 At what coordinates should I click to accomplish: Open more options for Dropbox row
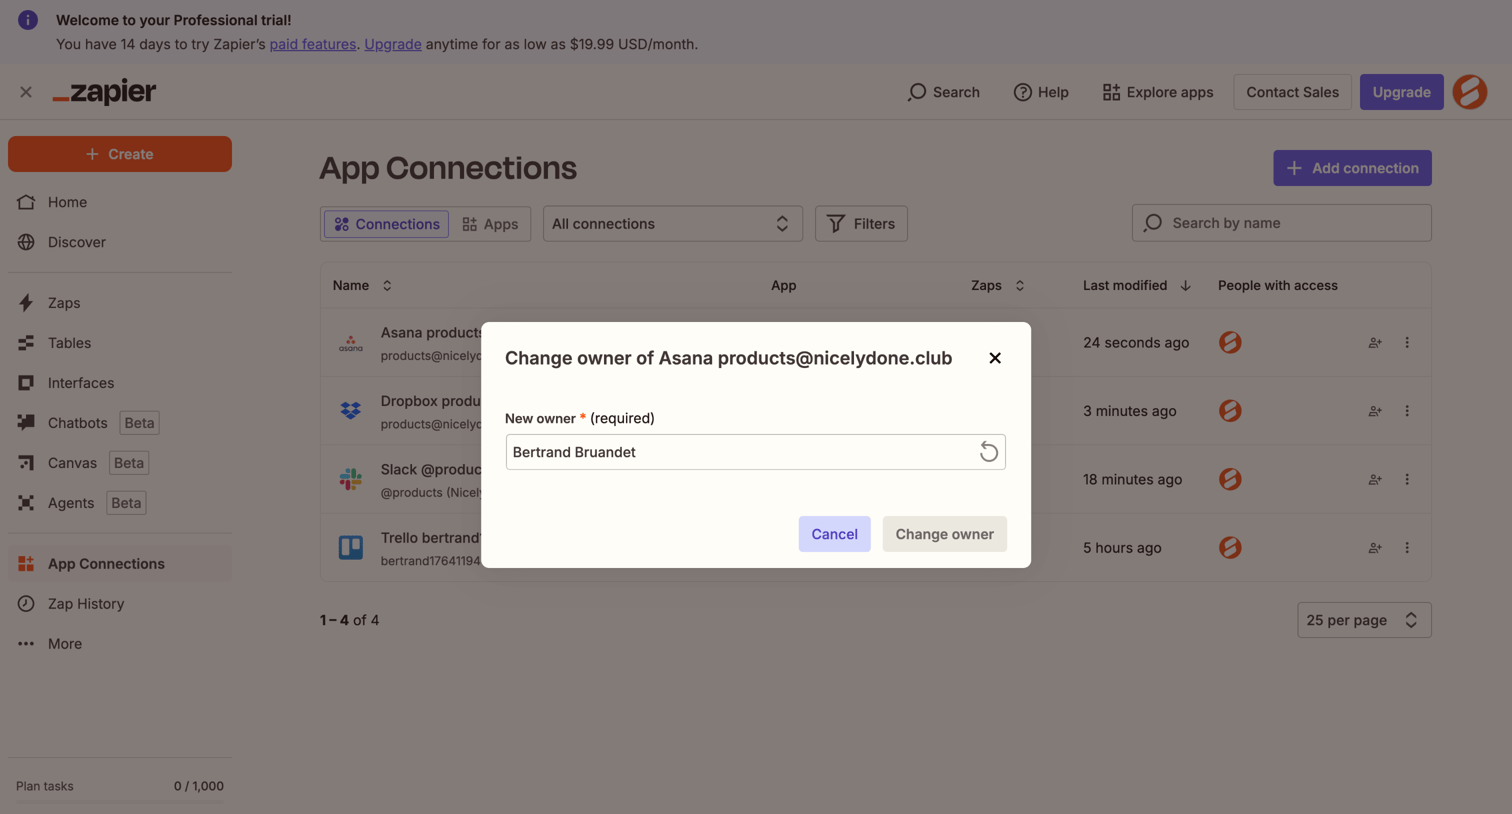click(1407, 411)
